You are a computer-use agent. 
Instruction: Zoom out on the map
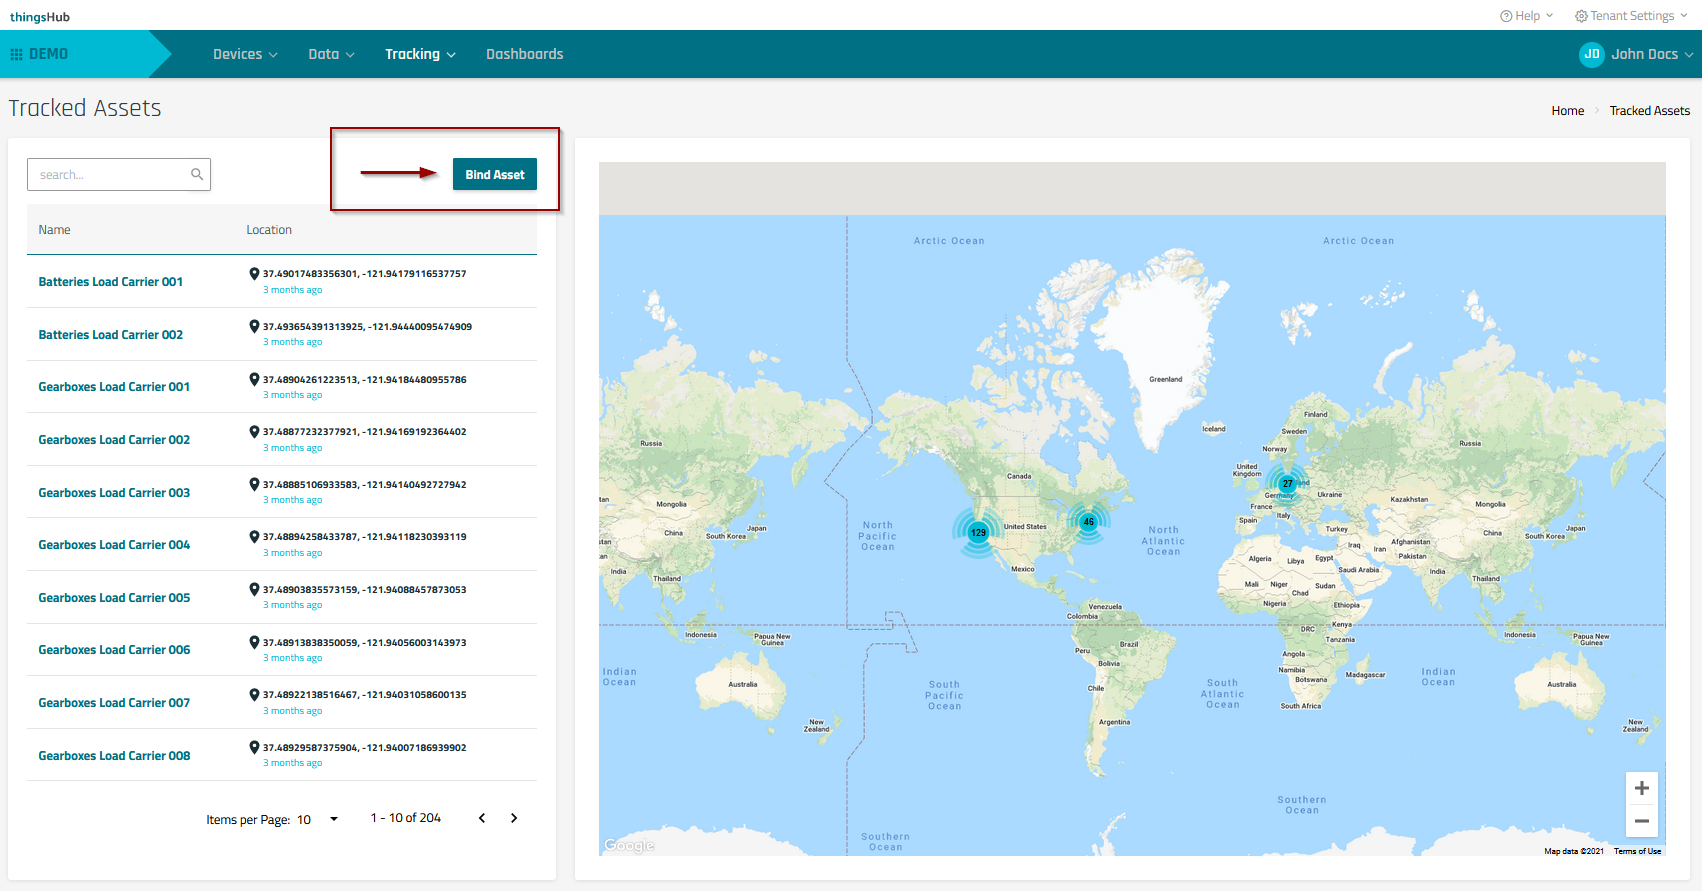pos(1641,821)
